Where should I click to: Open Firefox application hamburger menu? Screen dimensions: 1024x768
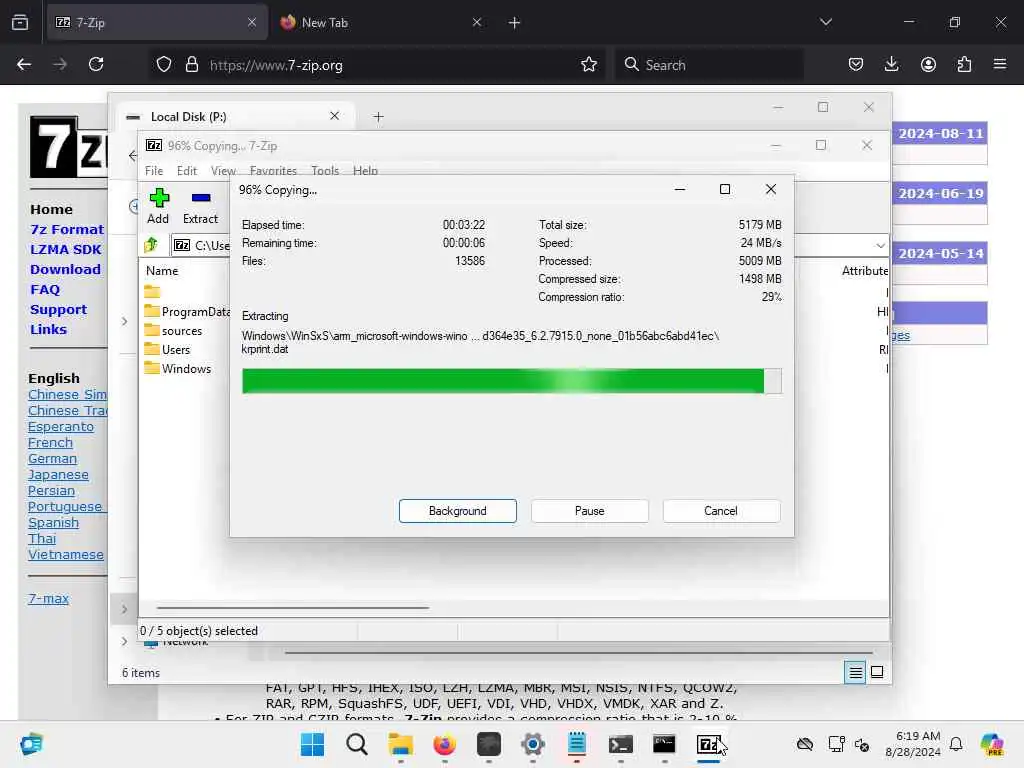[1000, 65]
